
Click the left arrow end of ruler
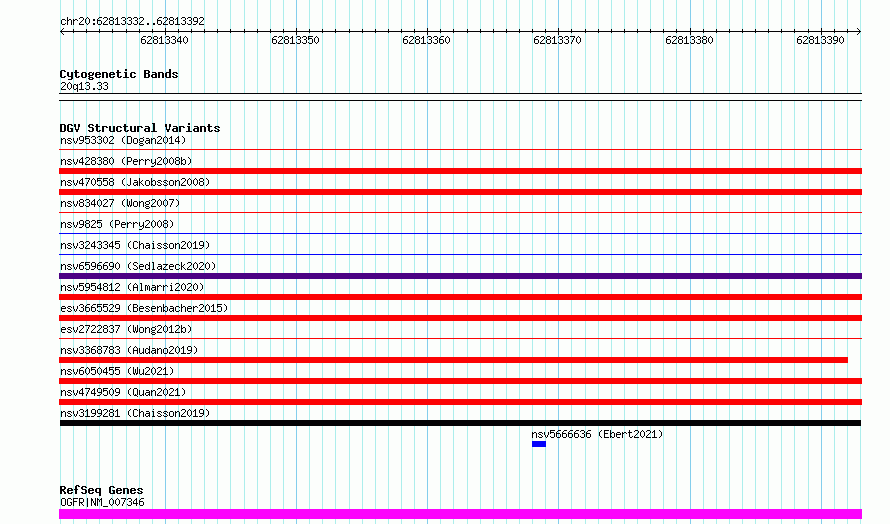tap(62, 31)
